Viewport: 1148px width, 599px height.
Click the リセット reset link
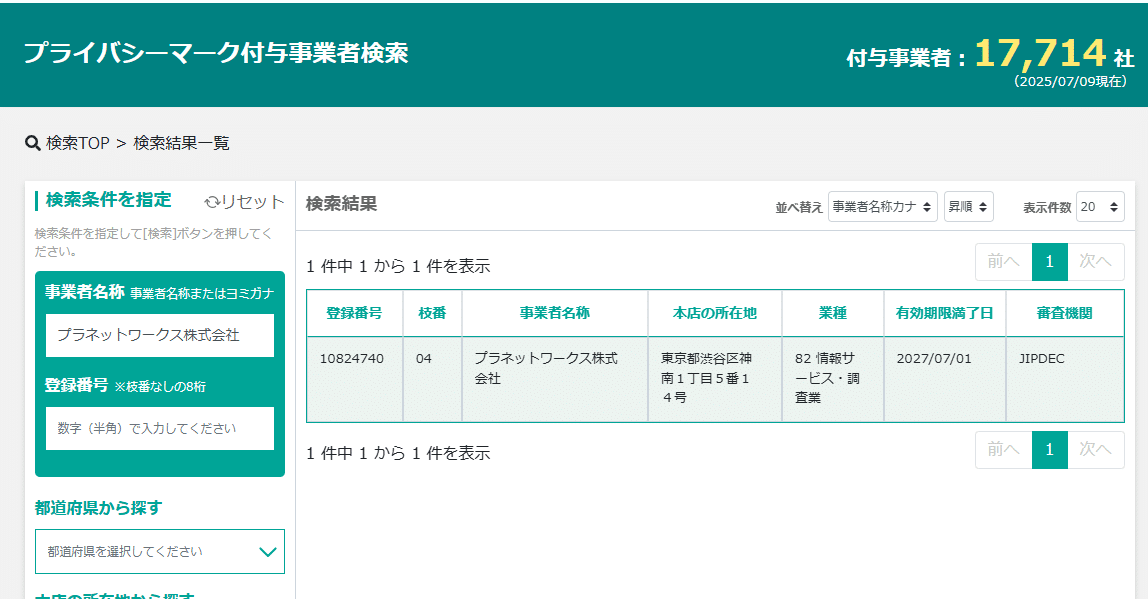253,201
